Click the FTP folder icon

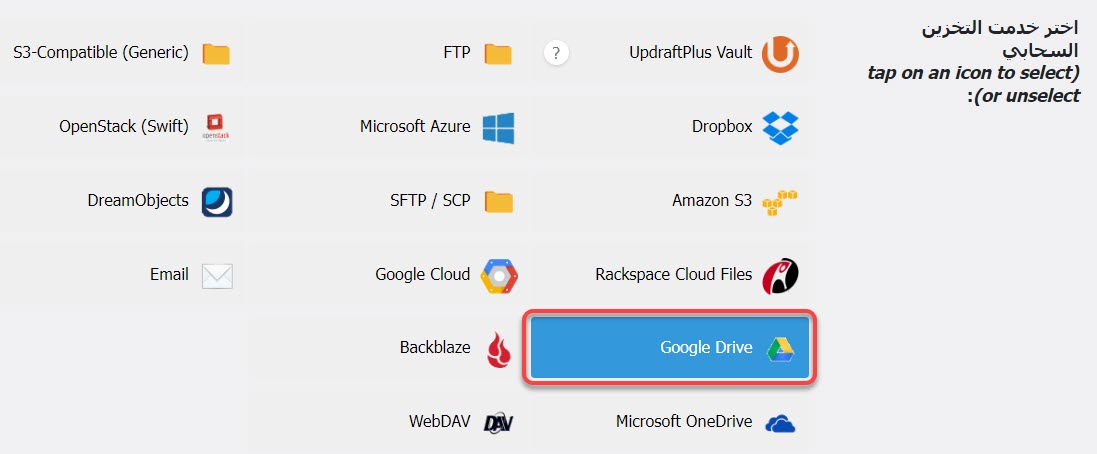tap(498, 54)
